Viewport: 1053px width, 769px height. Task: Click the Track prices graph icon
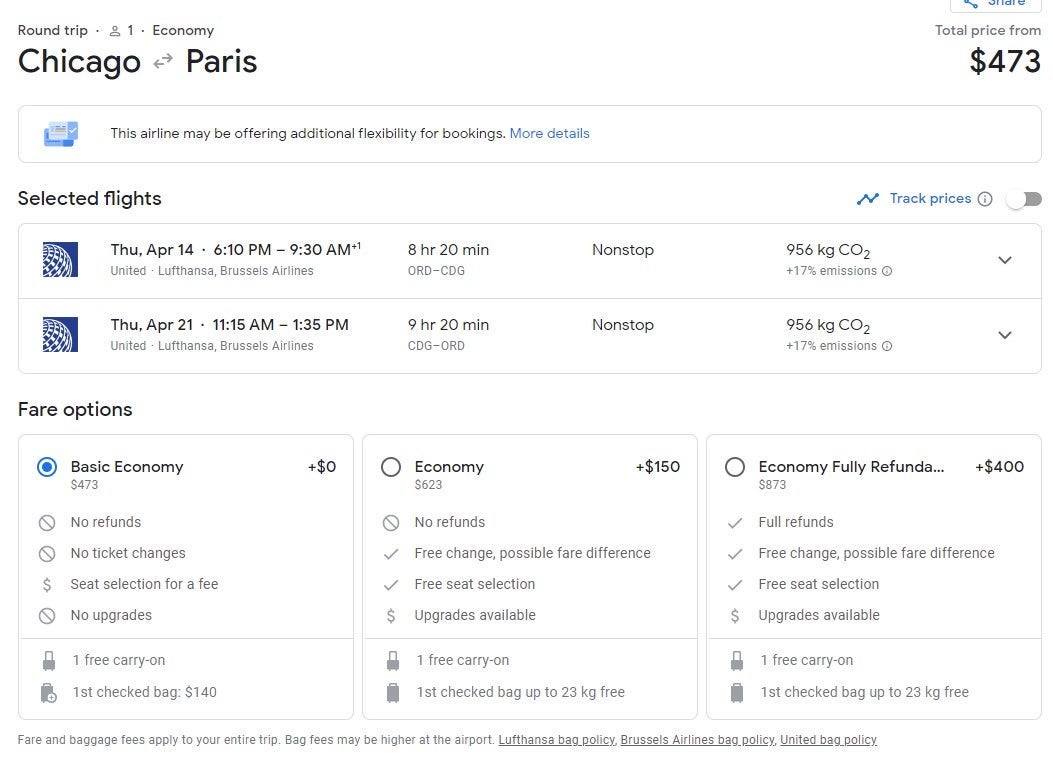[x=867, y=199]
